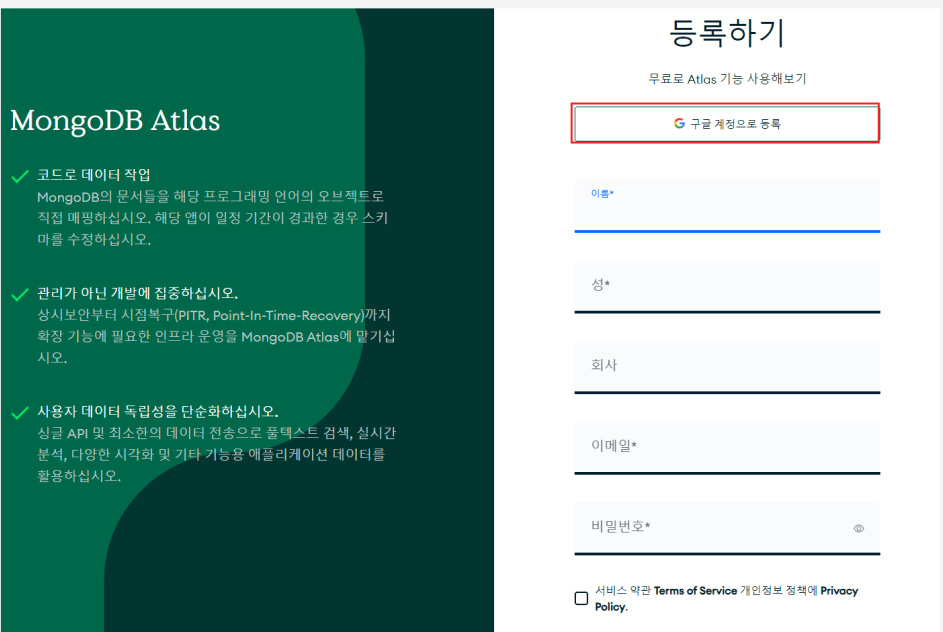Screen dimensions: 943x632
Task: Click checkmark beside '관리가 아닌 개발에 집중하십시오'
Action: [20, 294]
